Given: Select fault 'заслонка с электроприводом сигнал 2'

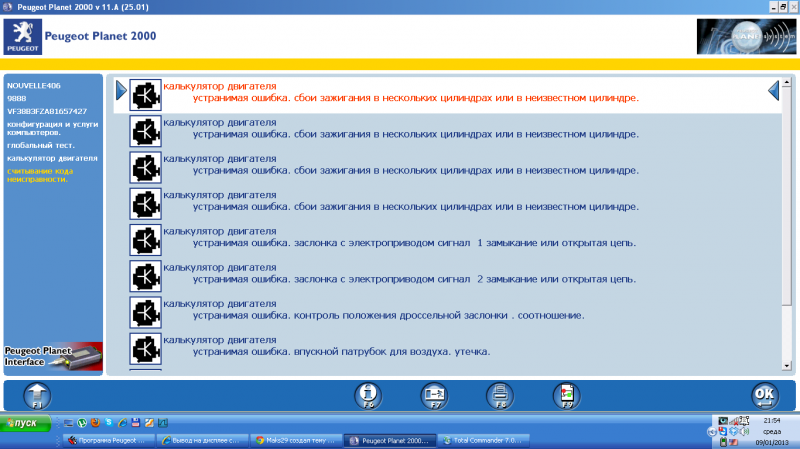Looking at the screenshot, I should click(x=414, y=279).
